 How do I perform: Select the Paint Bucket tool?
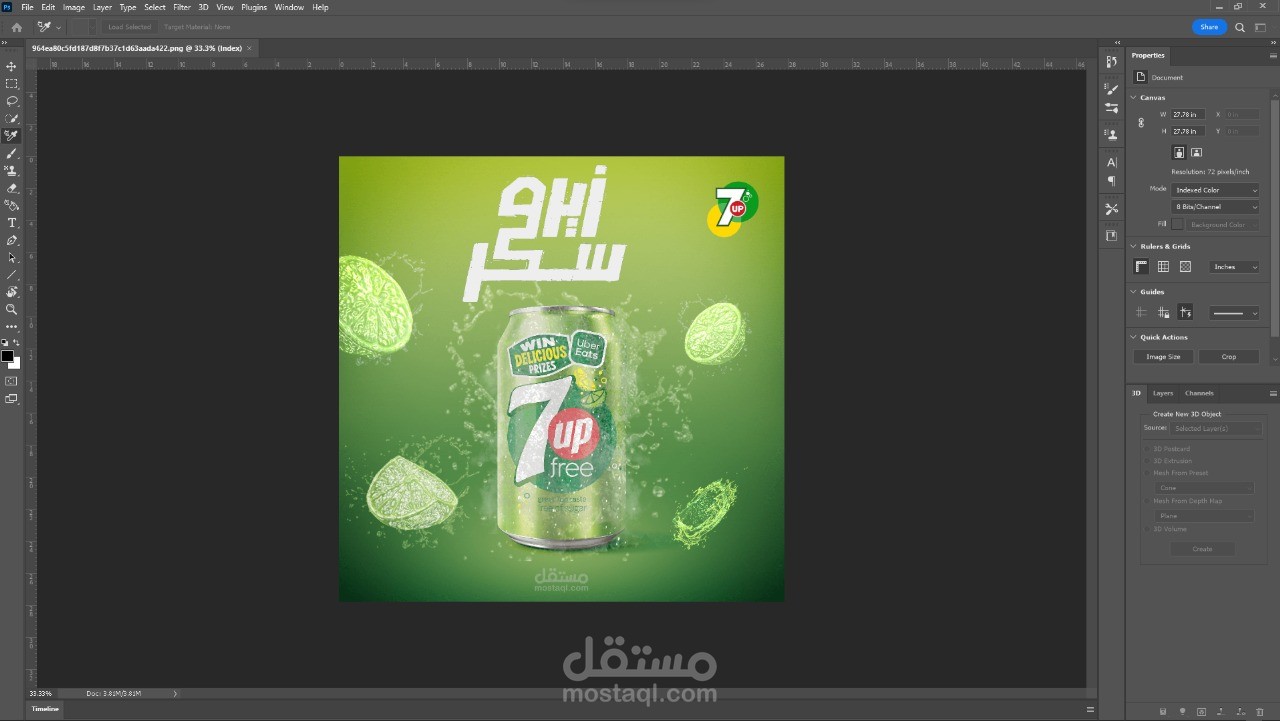tap(12, 205)
